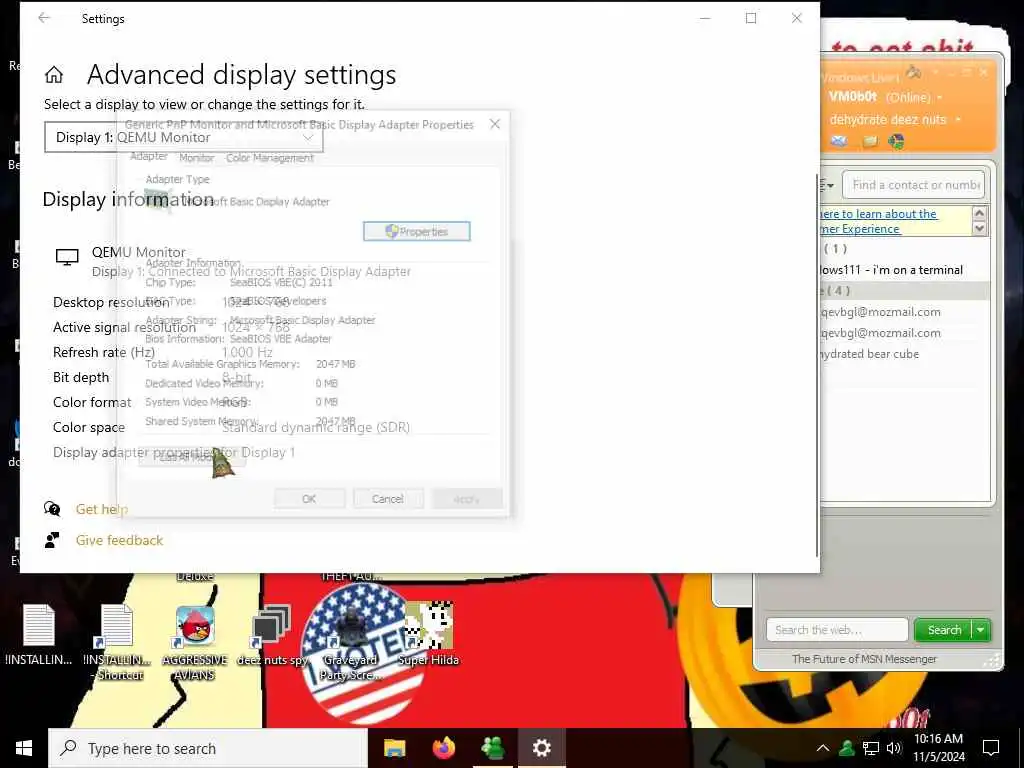Image resolution: width=1024 pixels, height=768 pixels.
Task: Open Display adapter properties for Display 1
Action: (174, 452)
